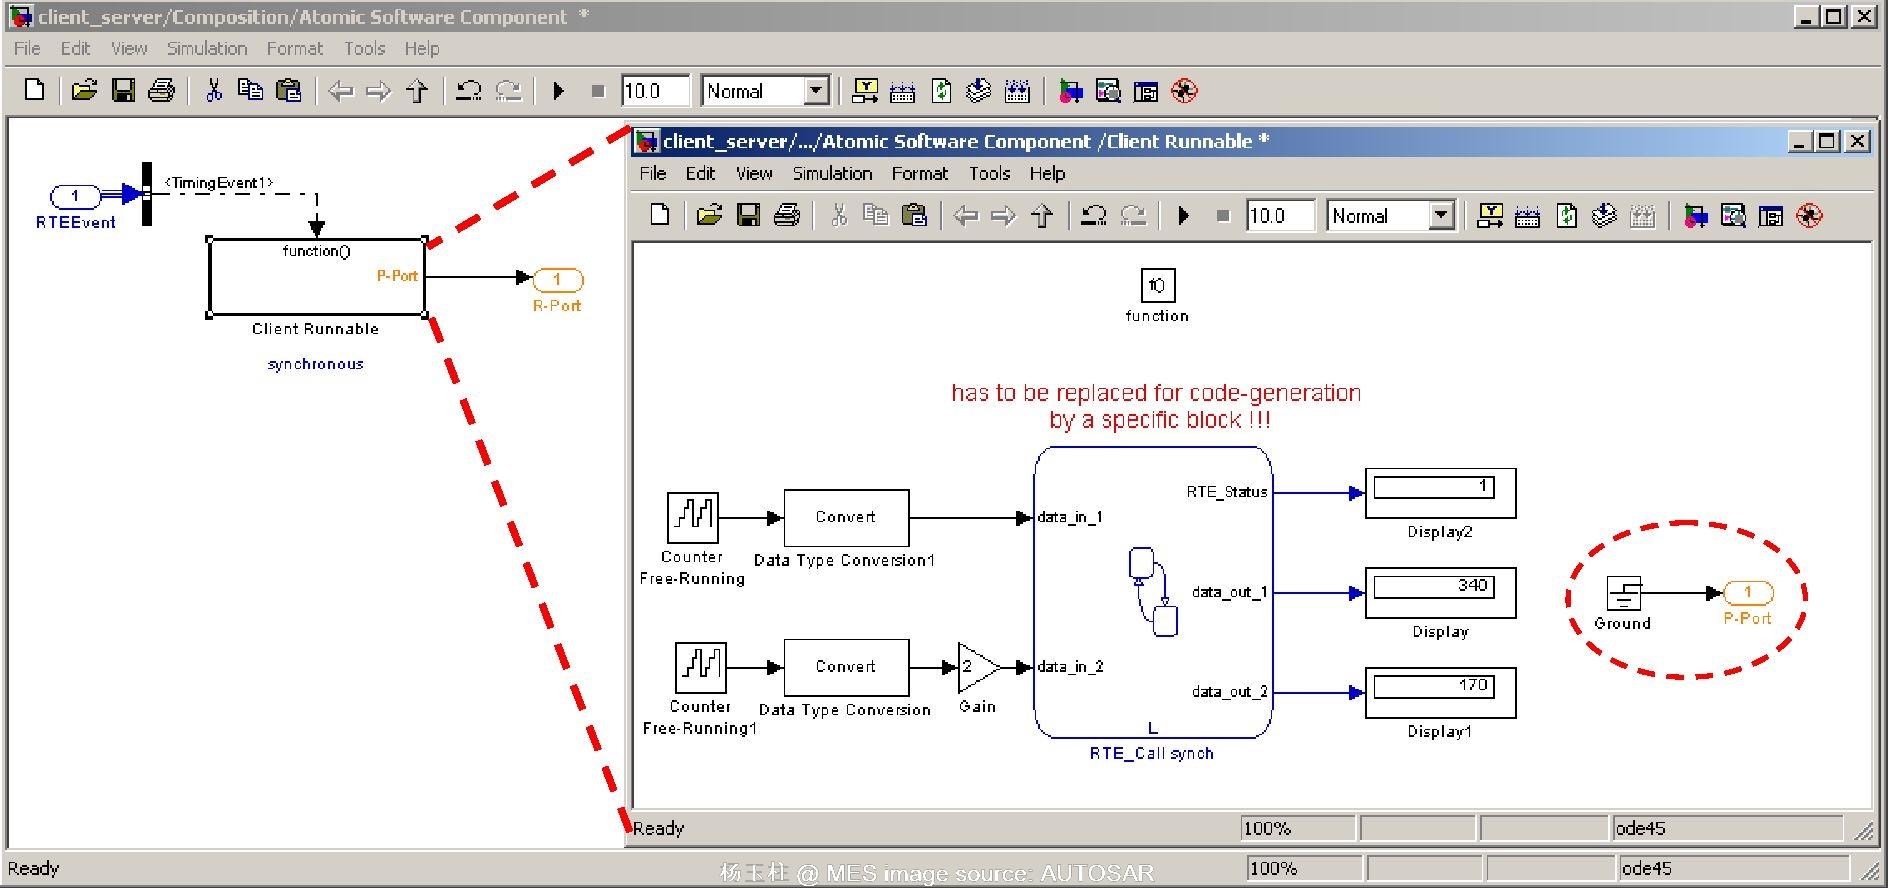This screenshot has width=1888, height=888.
Task: Click Copy icon in outer window toolbar
Action: [250, 91]
